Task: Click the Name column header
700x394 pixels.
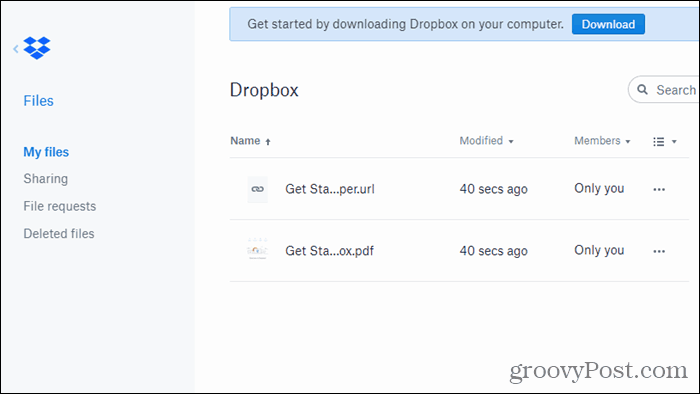Action: (x=245, y=141)
